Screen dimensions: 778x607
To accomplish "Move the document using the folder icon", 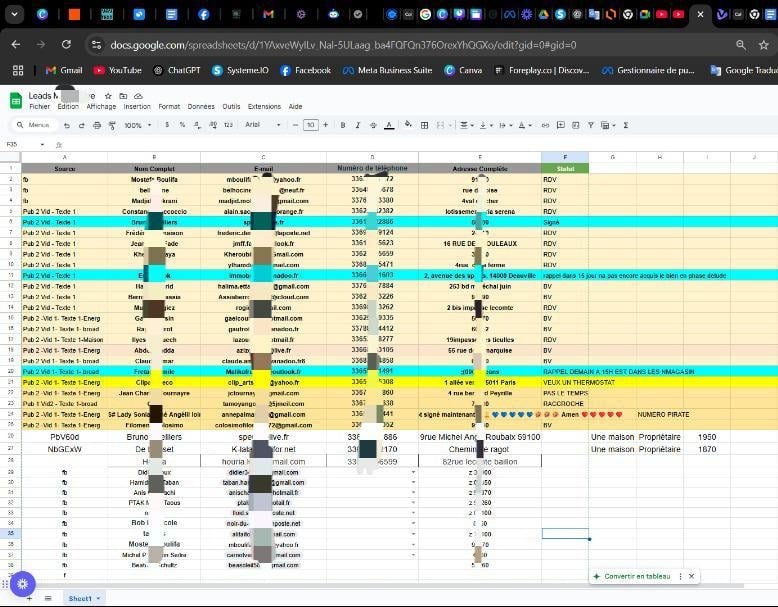I will (x=123, y=96).
